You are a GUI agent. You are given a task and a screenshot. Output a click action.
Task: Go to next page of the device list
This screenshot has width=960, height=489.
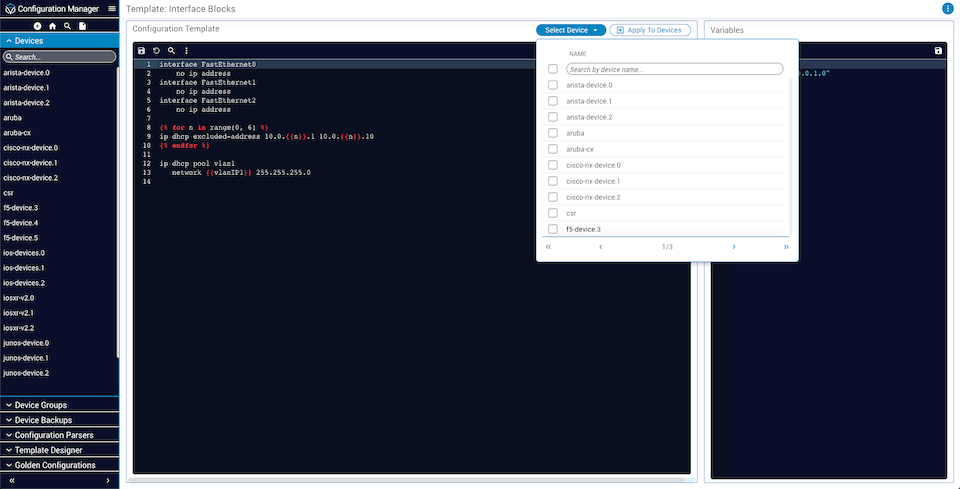(x=733, y=246)
